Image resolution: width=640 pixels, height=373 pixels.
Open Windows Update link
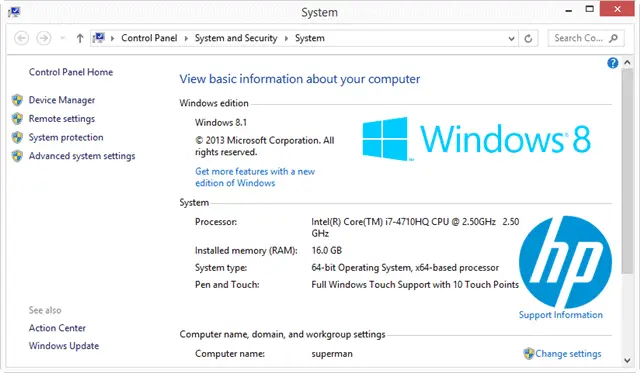(64, 346)
